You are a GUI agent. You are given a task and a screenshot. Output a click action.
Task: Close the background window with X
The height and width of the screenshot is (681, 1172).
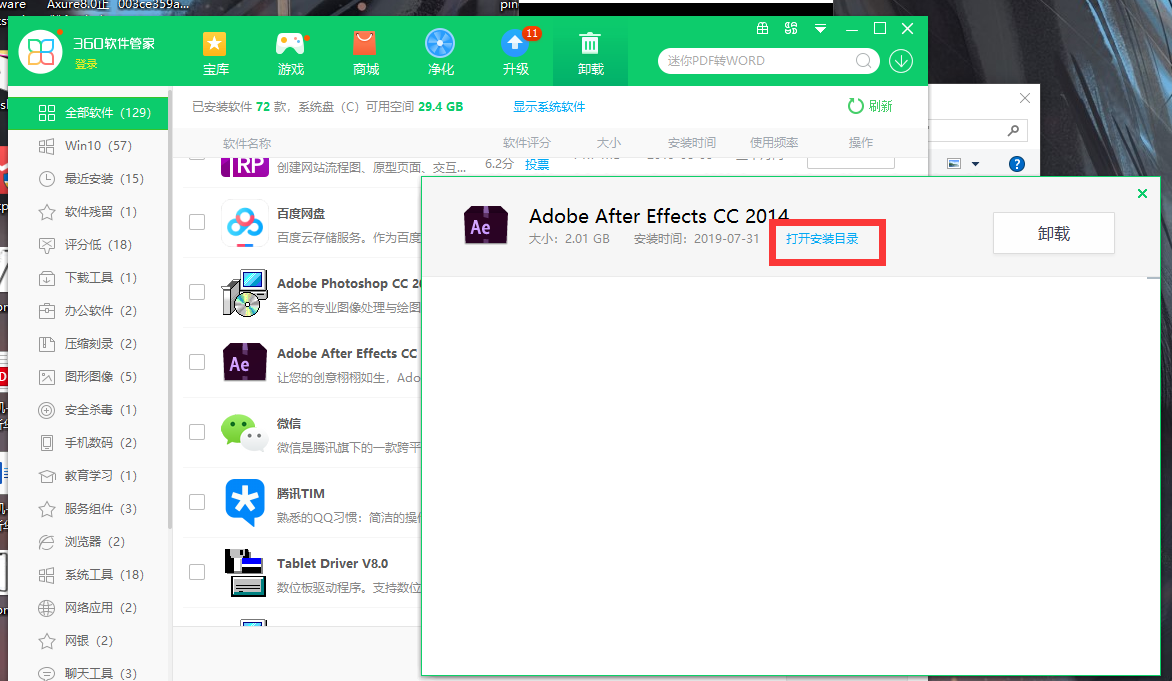click(1025, 98)
